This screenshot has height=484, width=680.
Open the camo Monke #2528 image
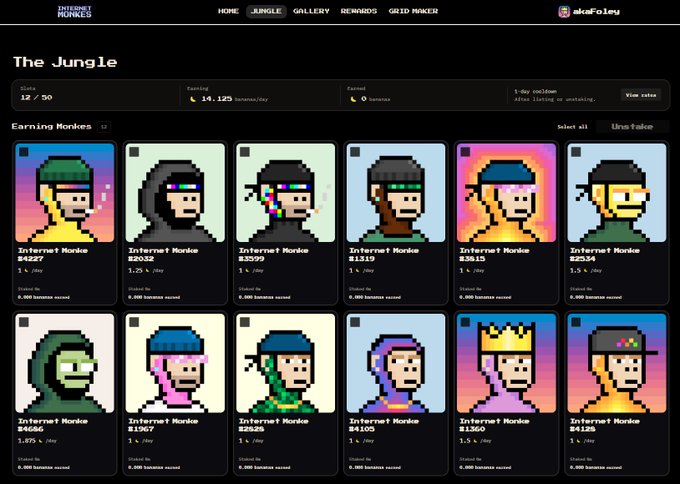(x=285, y=363)
